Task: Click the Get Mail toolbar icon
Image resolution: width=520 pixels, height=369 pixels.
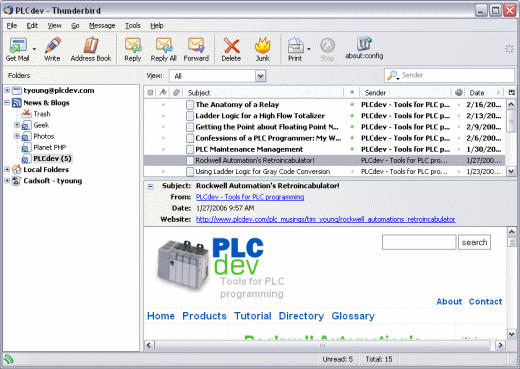Action: click(x=17, y=49)
